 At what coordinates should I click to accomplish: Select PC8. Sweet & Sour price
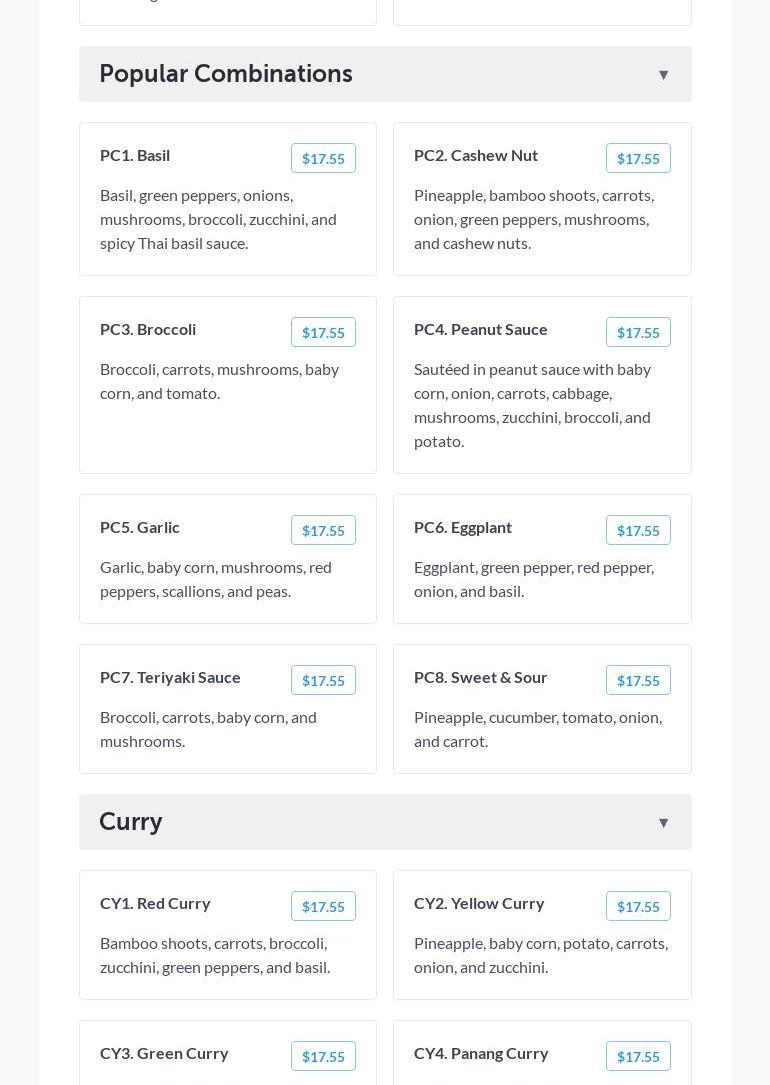coord(638,680)
